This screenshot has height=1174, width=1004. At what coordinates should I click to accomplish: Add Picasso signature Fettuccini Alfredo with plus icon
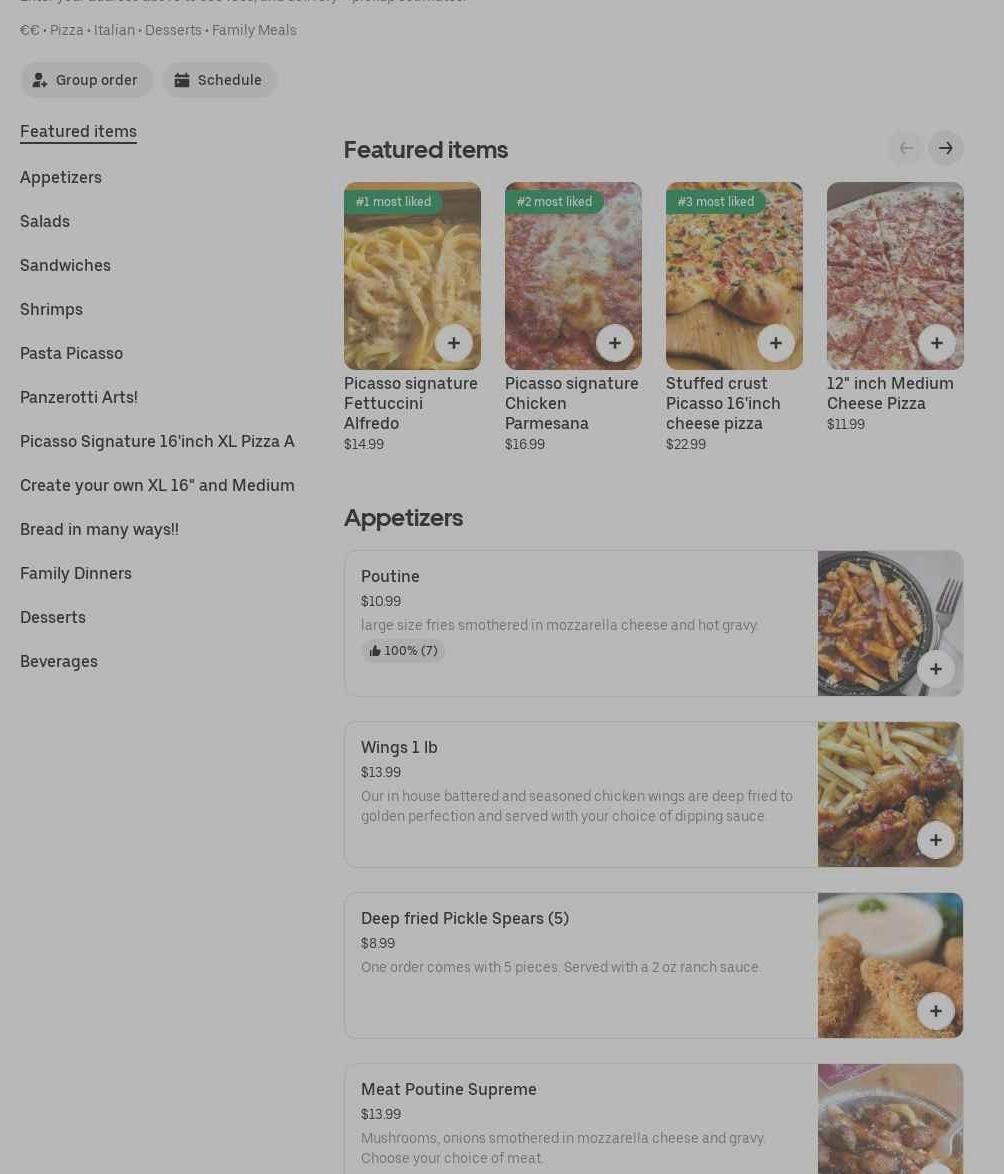(454, 343)
